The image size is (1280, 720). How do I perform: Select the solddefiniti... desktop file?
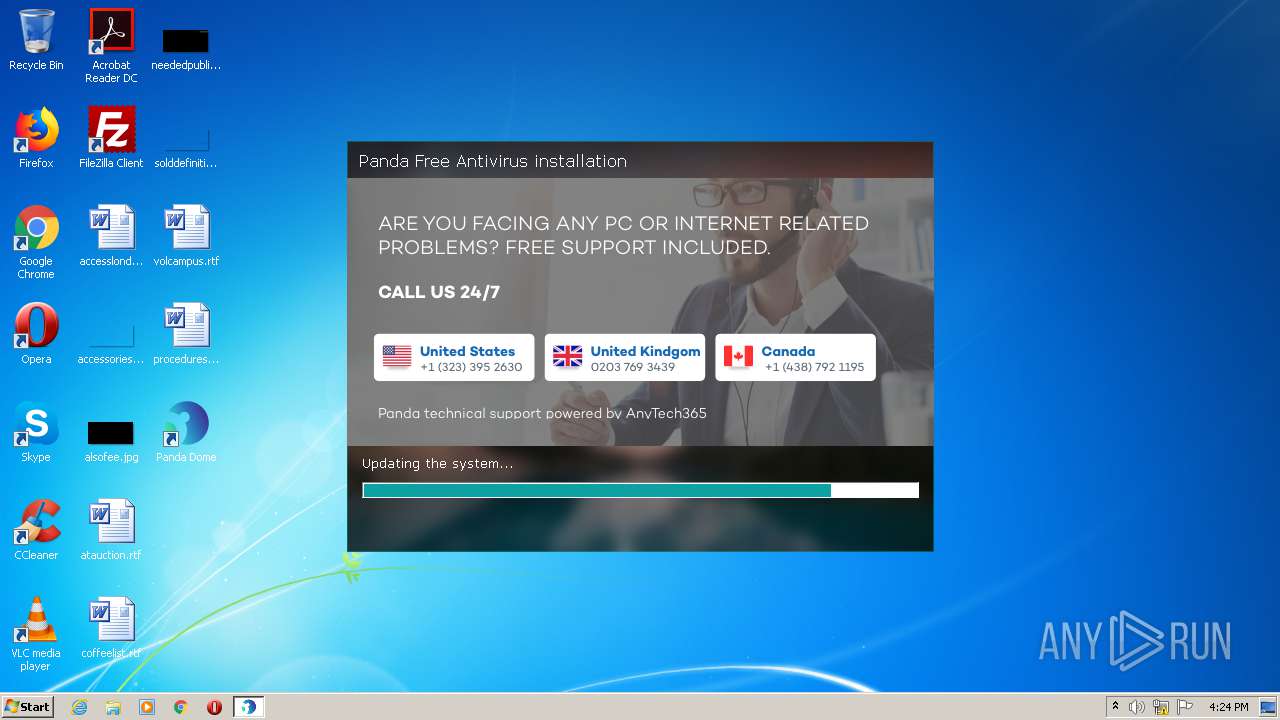click(x=186, y=146)
